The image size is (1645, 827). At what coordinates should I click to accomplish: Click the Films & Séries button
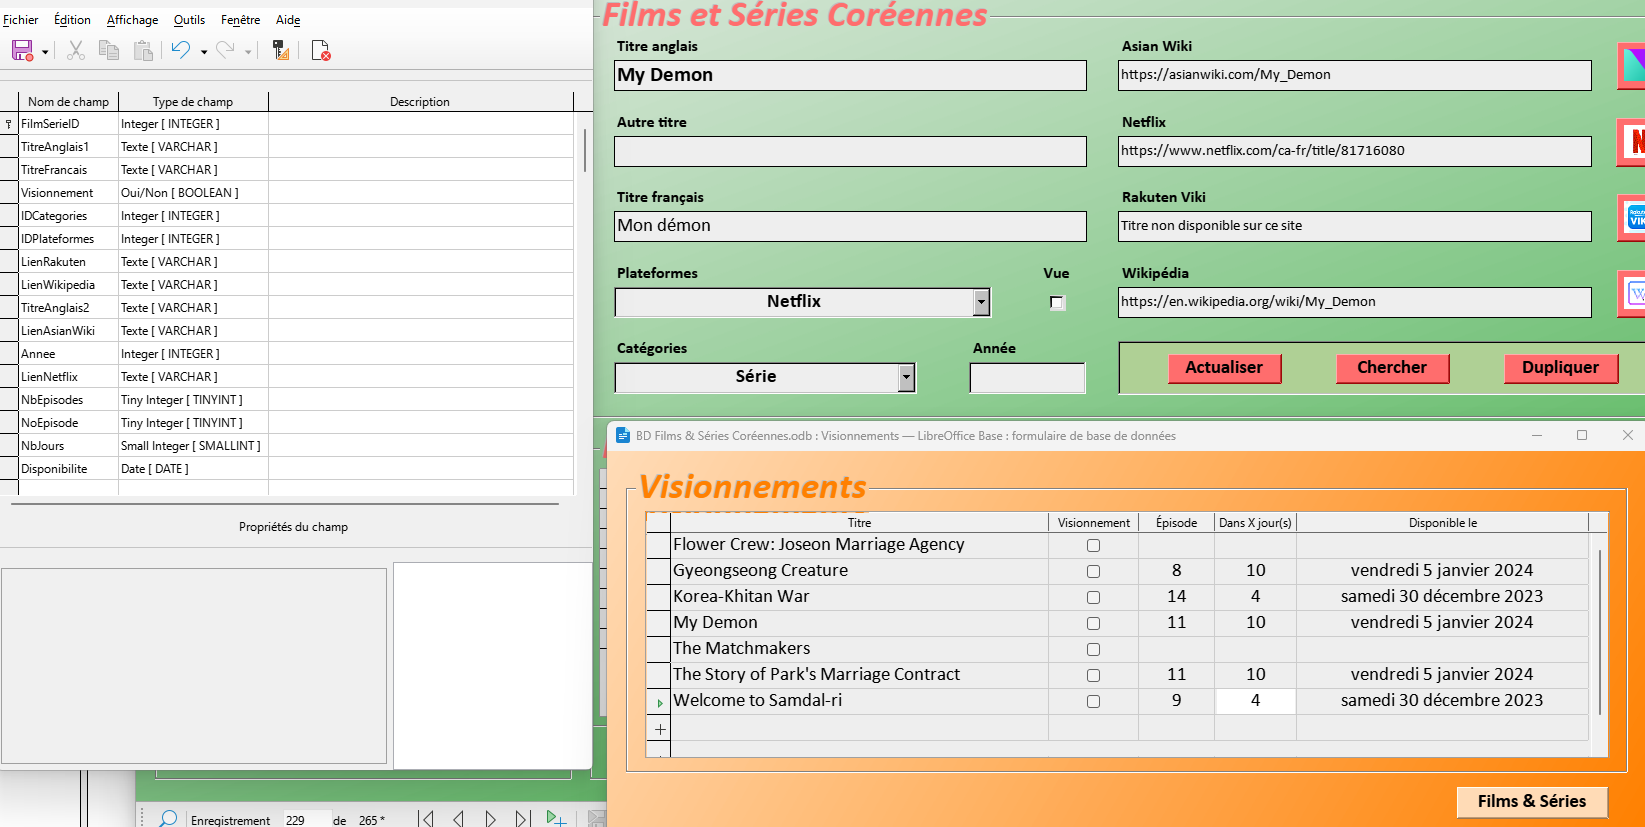[x=1532, y=802]
